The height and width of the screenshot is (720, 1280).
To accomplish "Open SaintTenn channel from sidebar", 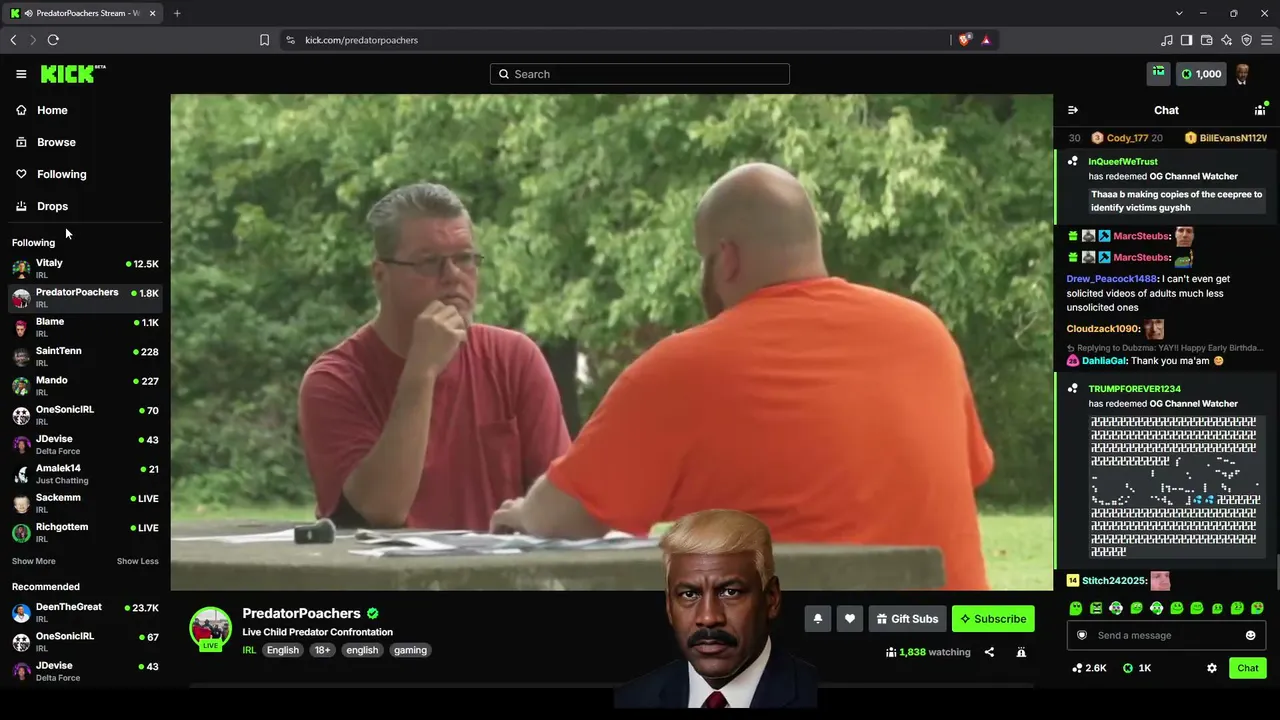I will pos(85,356).
